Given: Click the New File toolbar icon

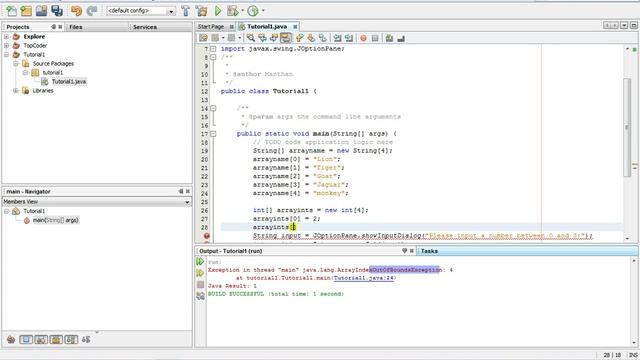Looking at the screenshot, I should pyautogui.click(x=11, y=11).
